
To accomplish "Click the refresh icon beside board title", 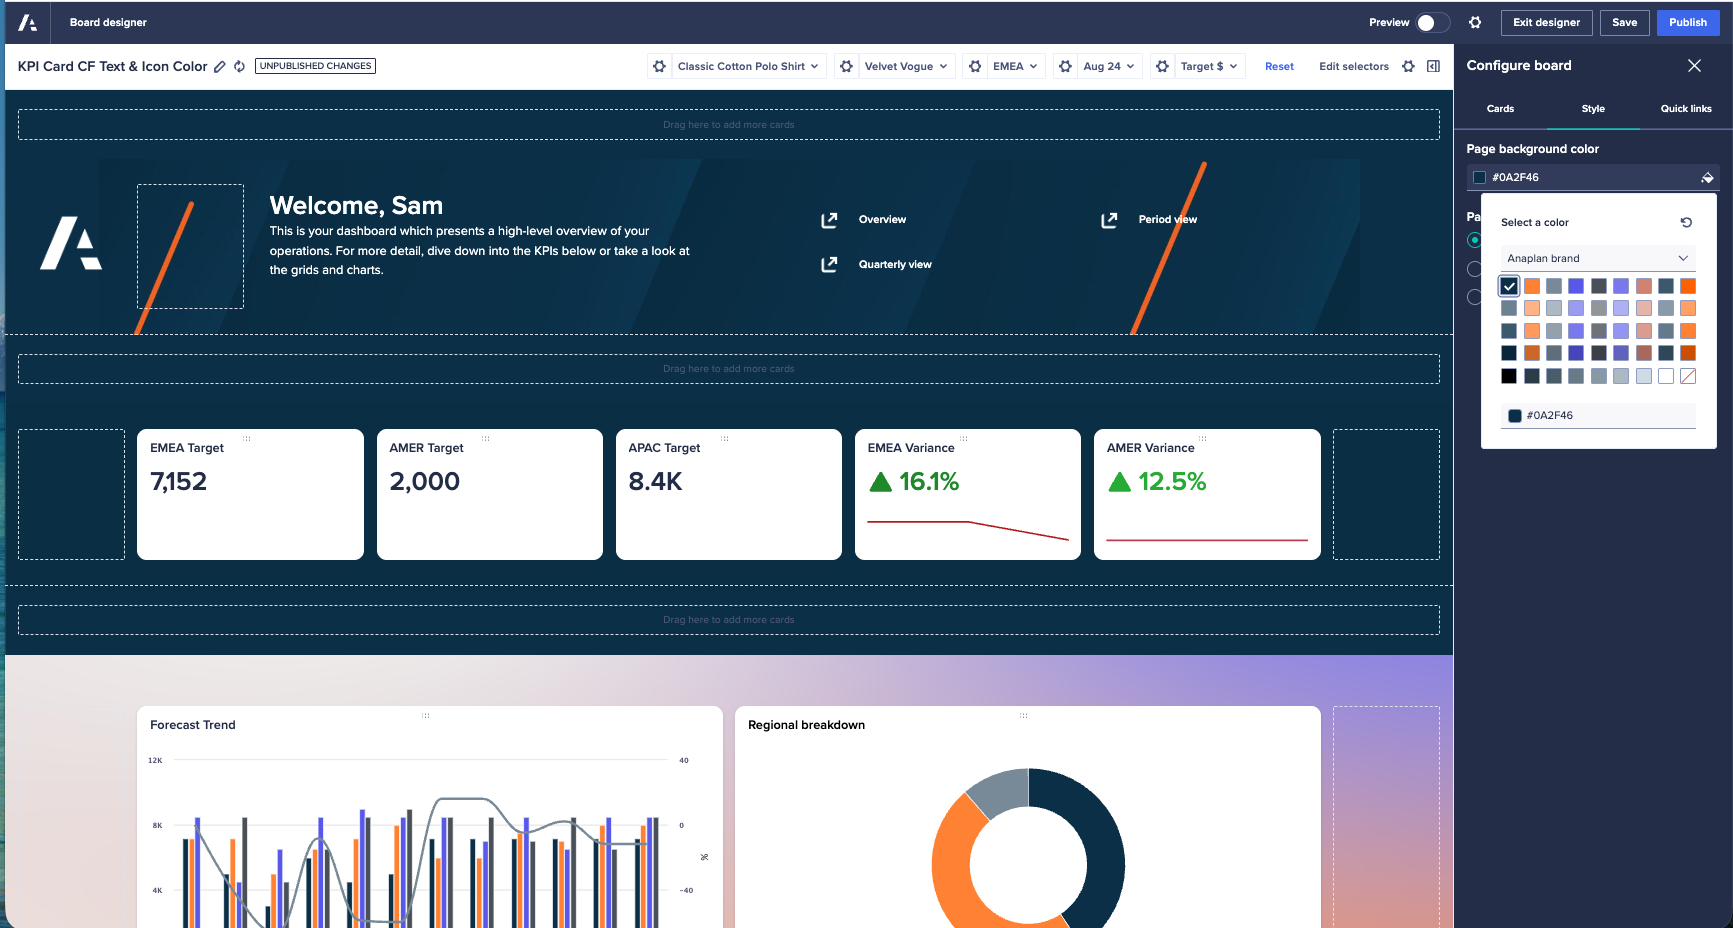I will point(240,67).
